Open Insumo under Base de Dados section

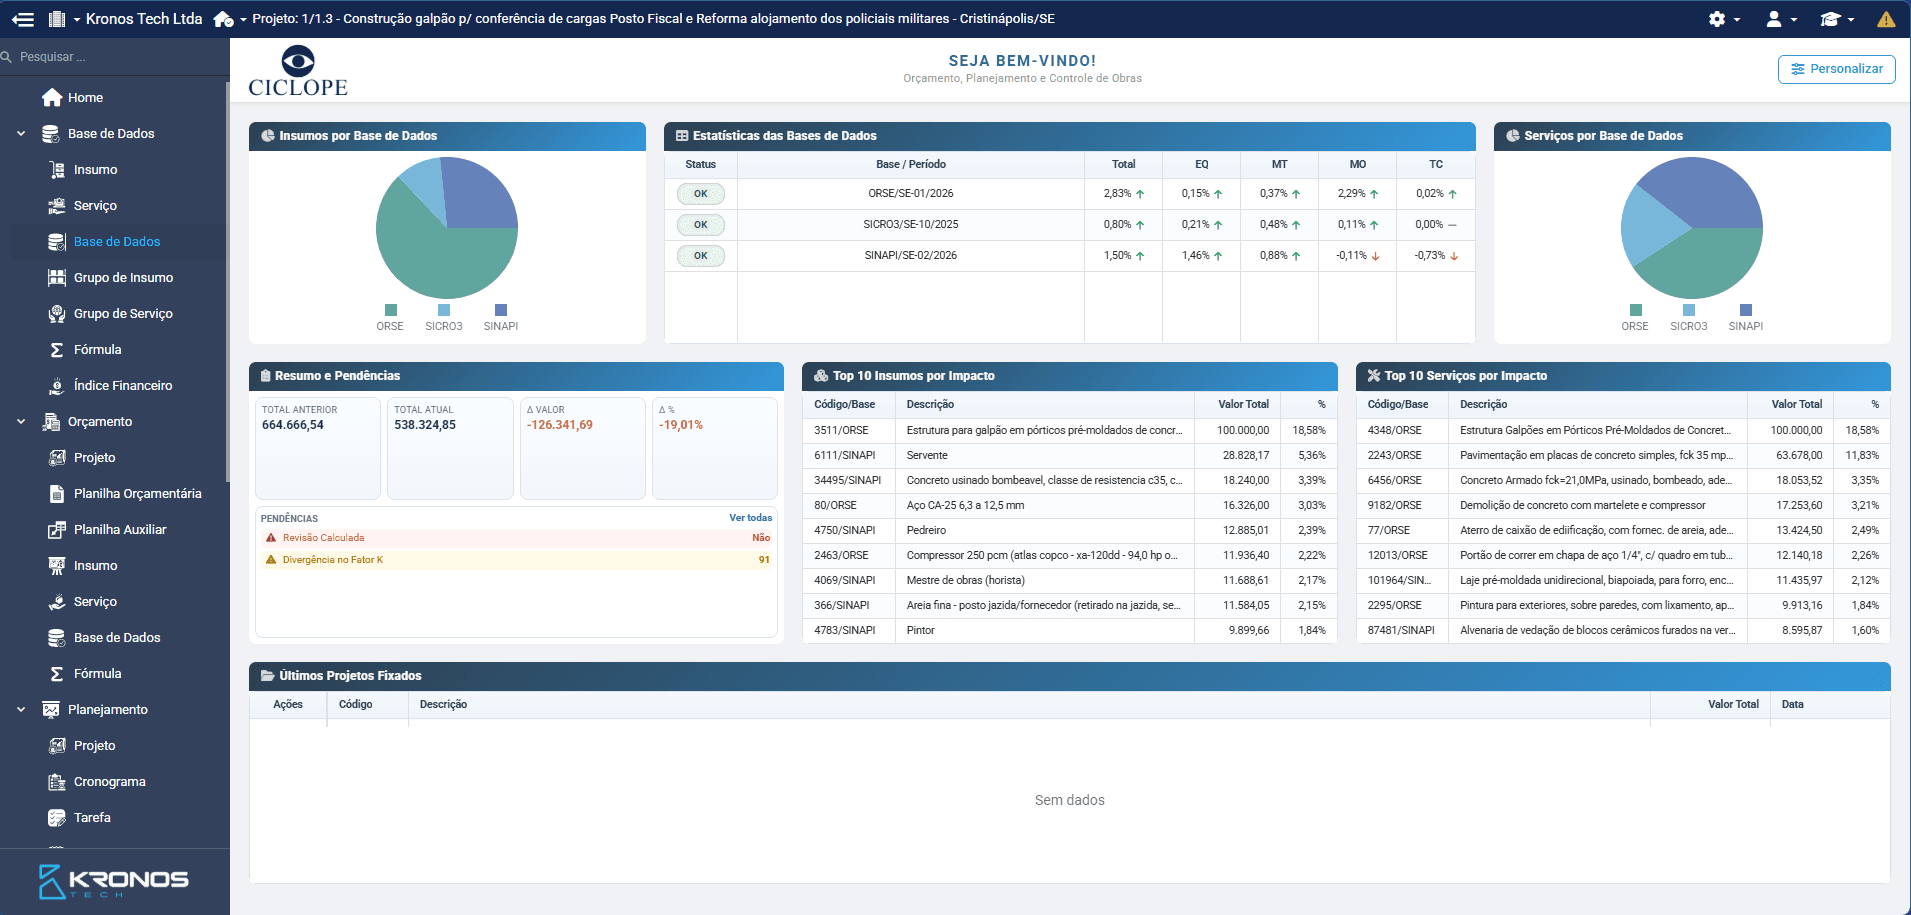pyautogui.click(x=95, y=169)
